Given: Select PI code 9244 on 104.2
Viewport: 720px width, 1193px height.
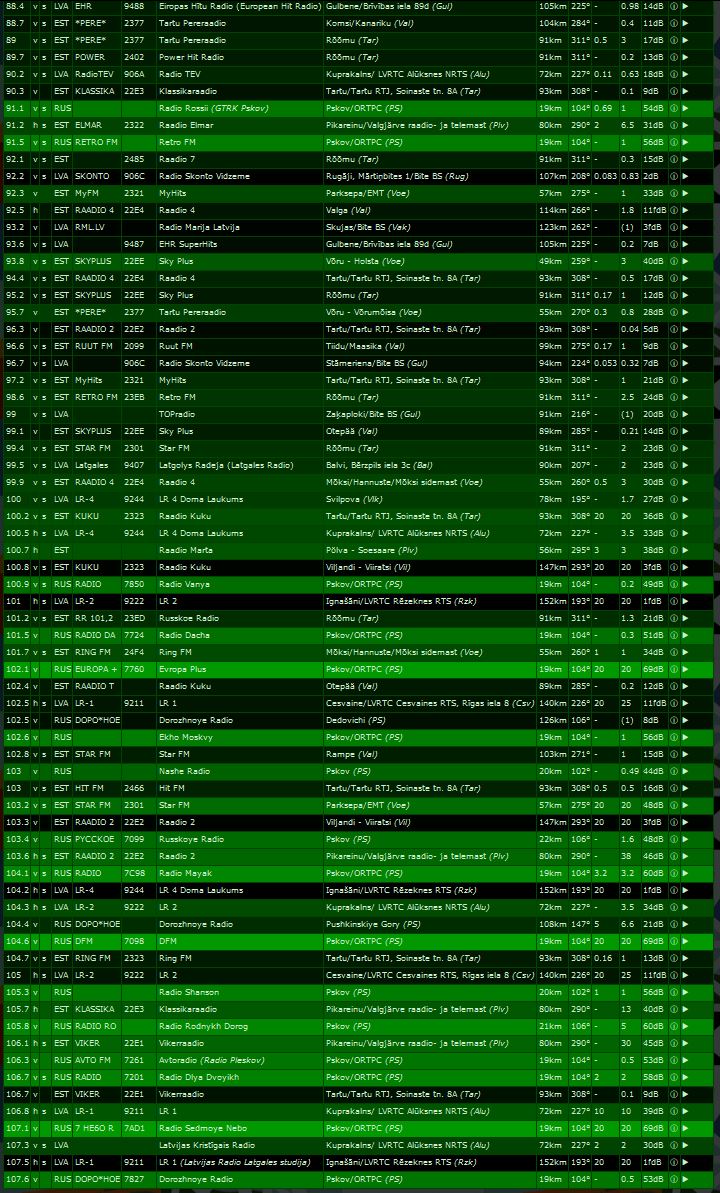Looking at the screenshot, I should pyautogui.click(x=134, y=890).
